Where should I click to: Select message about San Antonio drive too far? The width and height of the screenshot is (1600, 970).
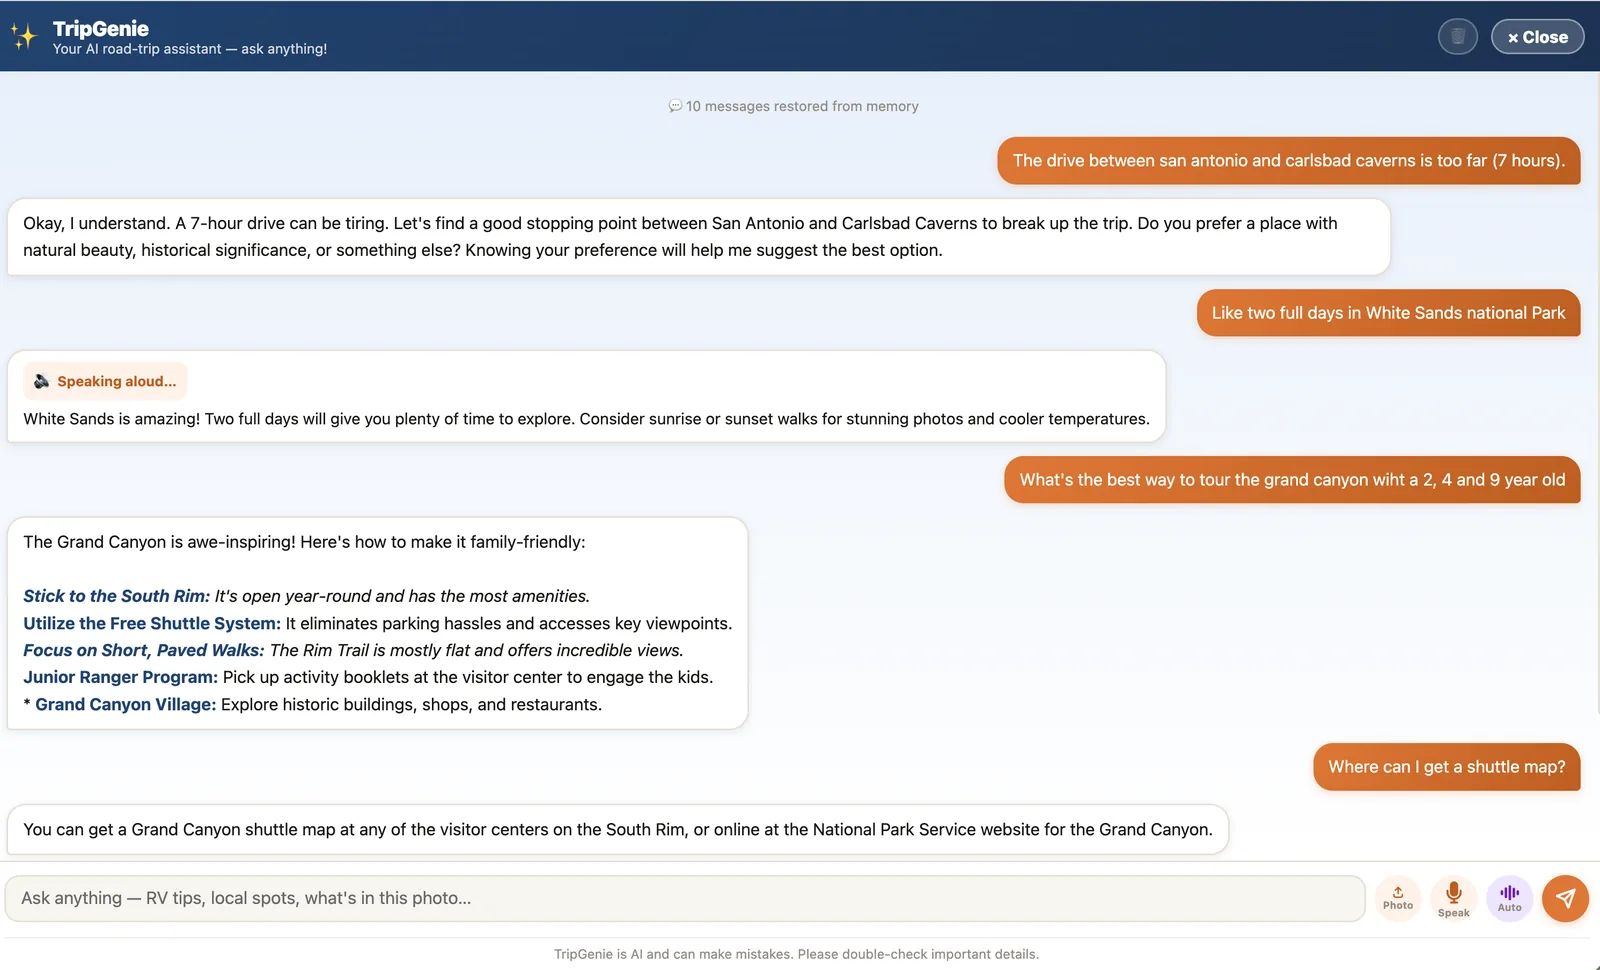(1288, 160)
